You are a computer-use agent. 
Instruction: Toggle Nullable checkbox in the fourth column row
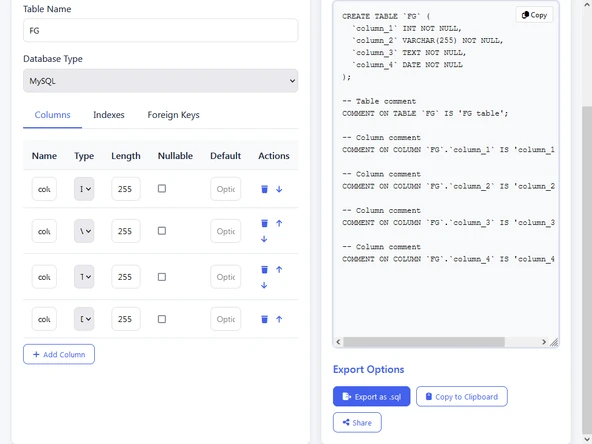tap(162, 319)
